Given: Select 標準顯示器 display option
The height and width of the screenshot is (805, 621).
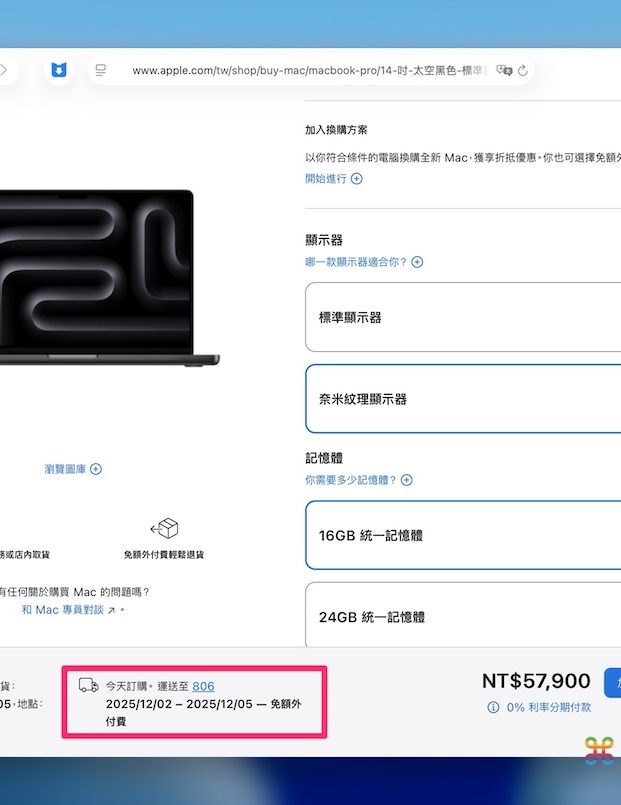Looking at the screenshot, I should (x=462, y=317).
